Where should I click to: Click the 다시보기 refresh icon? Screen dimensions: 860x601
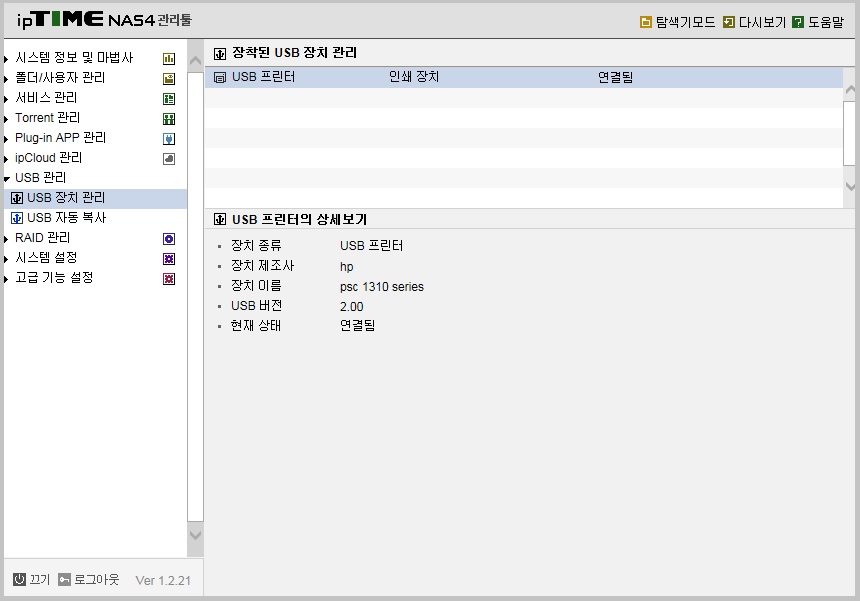[728, 22]
